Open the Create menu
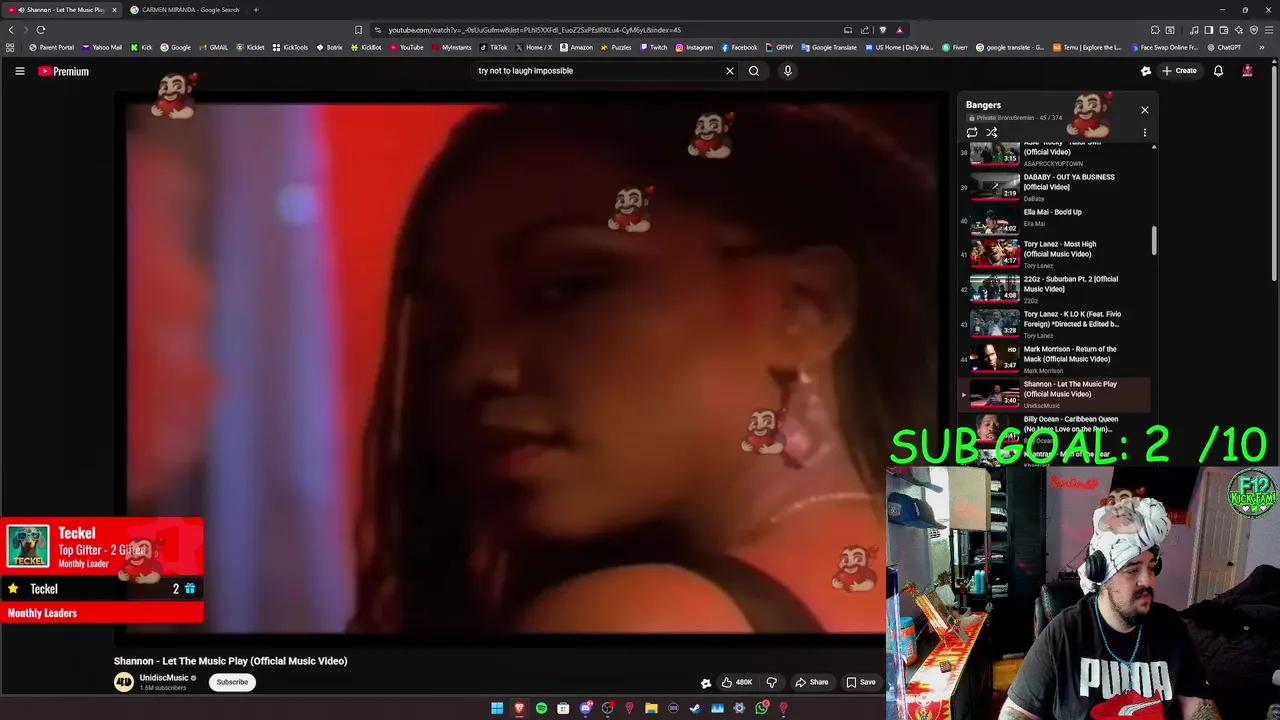This screenshot has width=1280, height=720. [x=1179, y=71]
